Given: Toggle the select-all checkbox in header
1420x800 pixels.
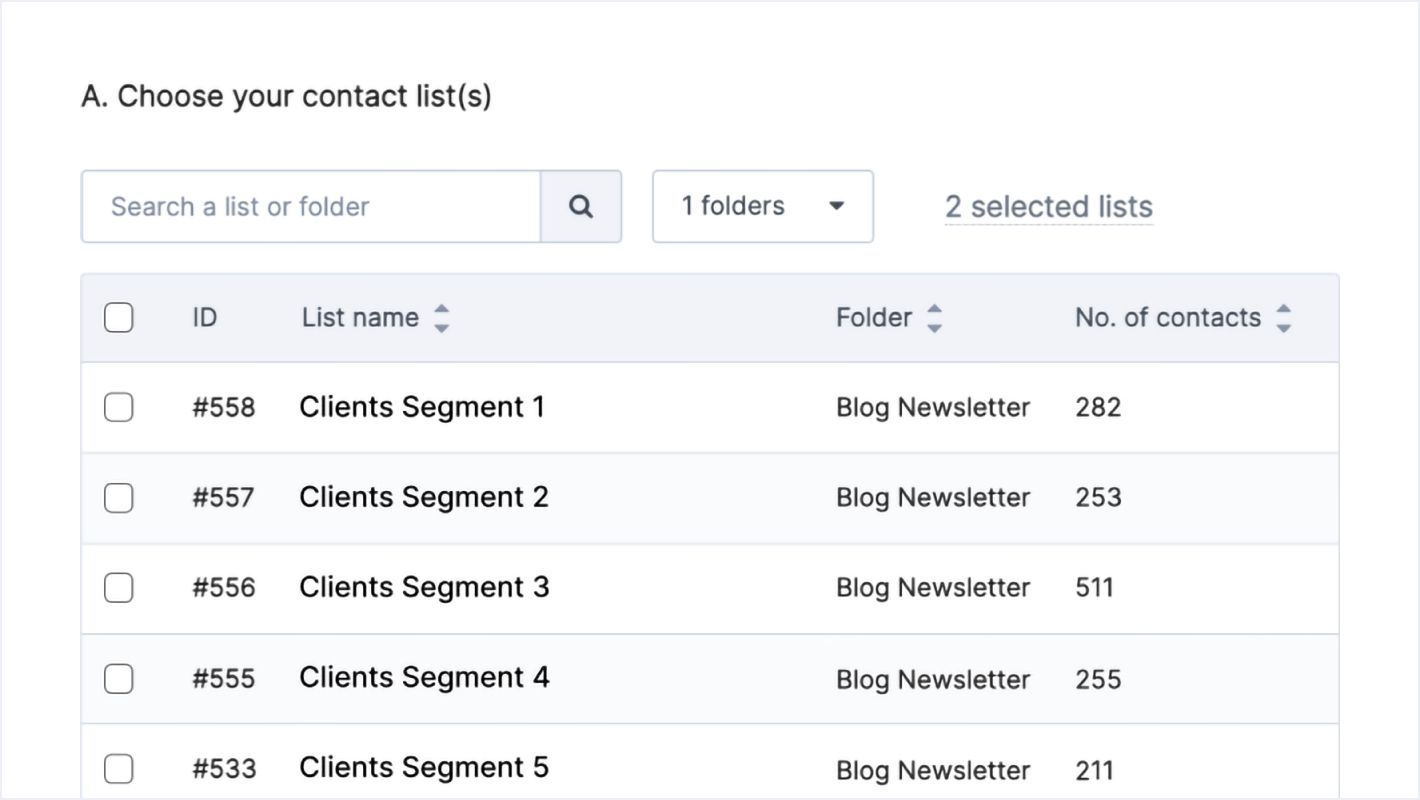Looking at the screenshot, I should point(119,318).
